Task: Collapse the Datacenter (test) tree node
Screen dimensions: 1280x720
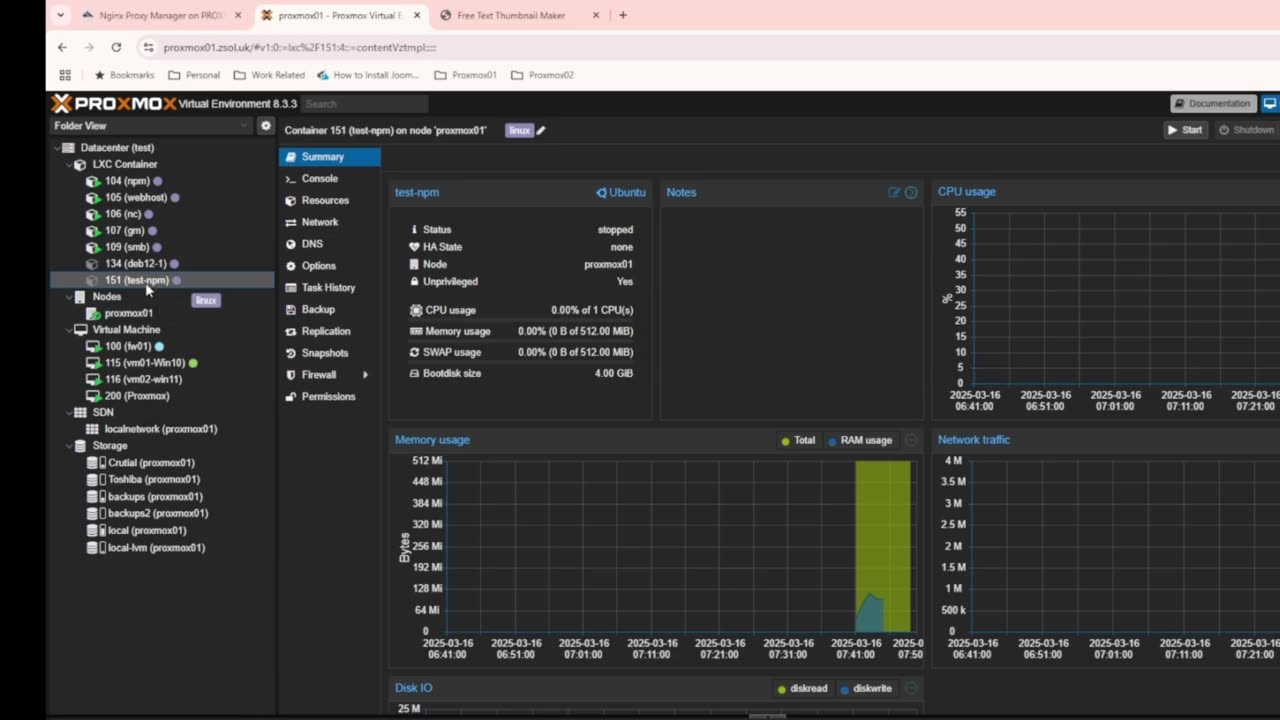Action: [x=57, y=148]
